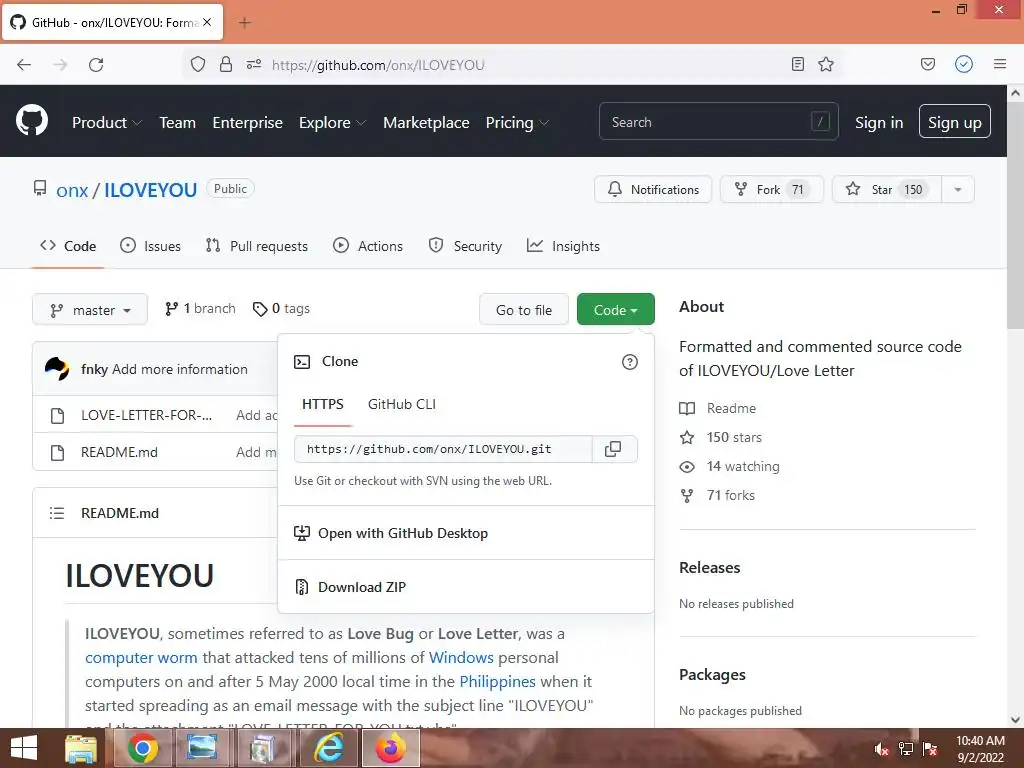Star the repository with the Star button
The height and width of the screenshot is (768, 1024).
tap(886, 189)
